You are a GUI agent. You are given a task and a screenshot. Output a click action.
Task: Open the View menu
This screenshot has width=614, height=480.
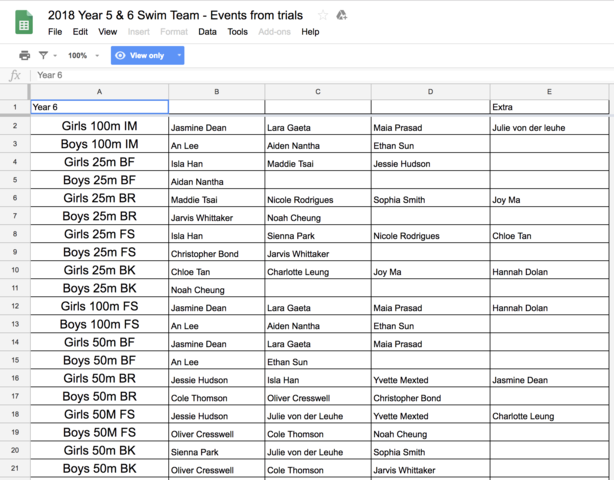click(107, 32)
